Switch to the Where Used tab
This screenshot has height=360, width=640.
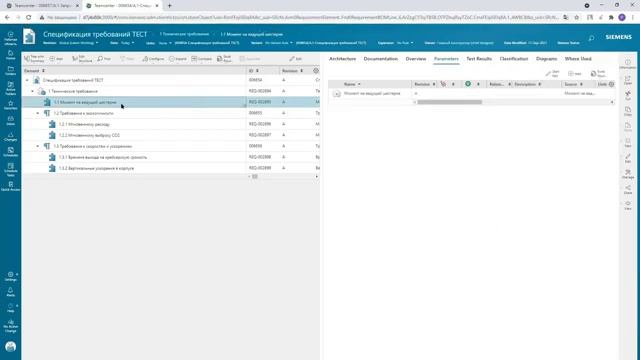coord(578,59)
